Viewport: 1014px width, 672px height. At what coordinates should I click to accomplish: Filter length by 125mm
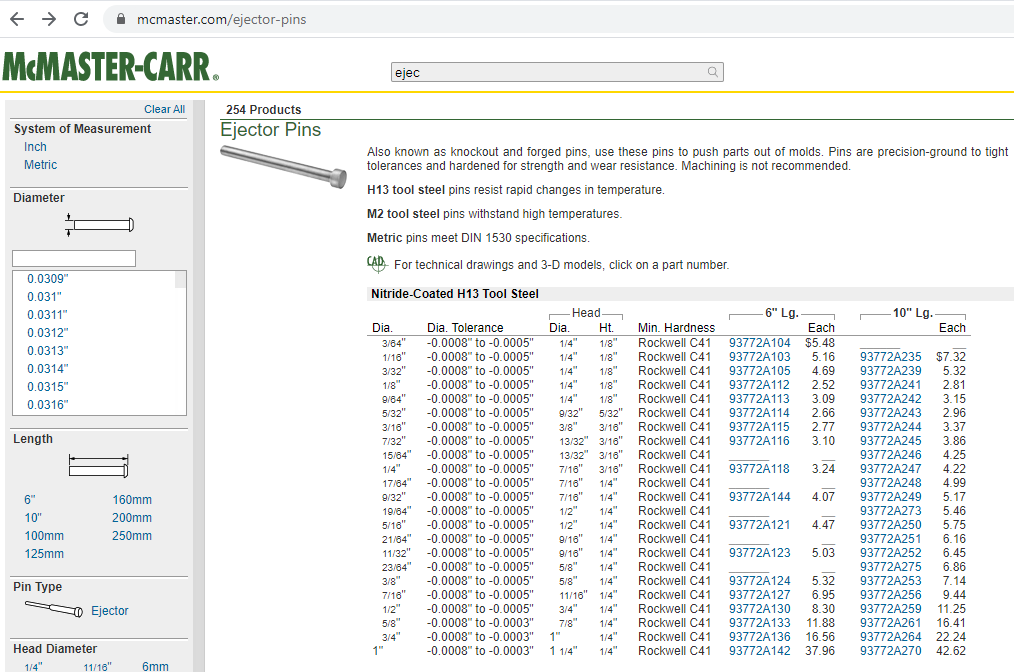click(x=44, y=554)
